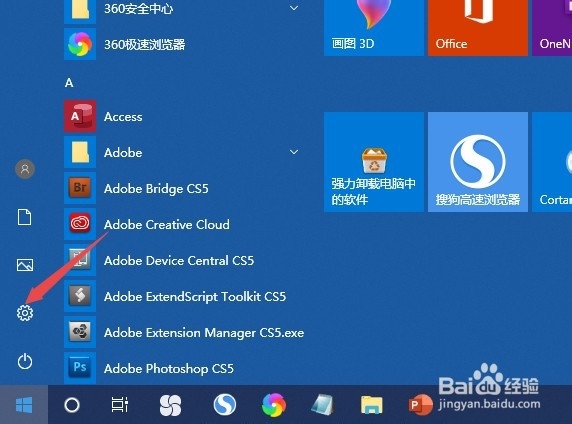Open File Explorer on the taskbar
Screen dimensions: 572x424
coord(372,405)
